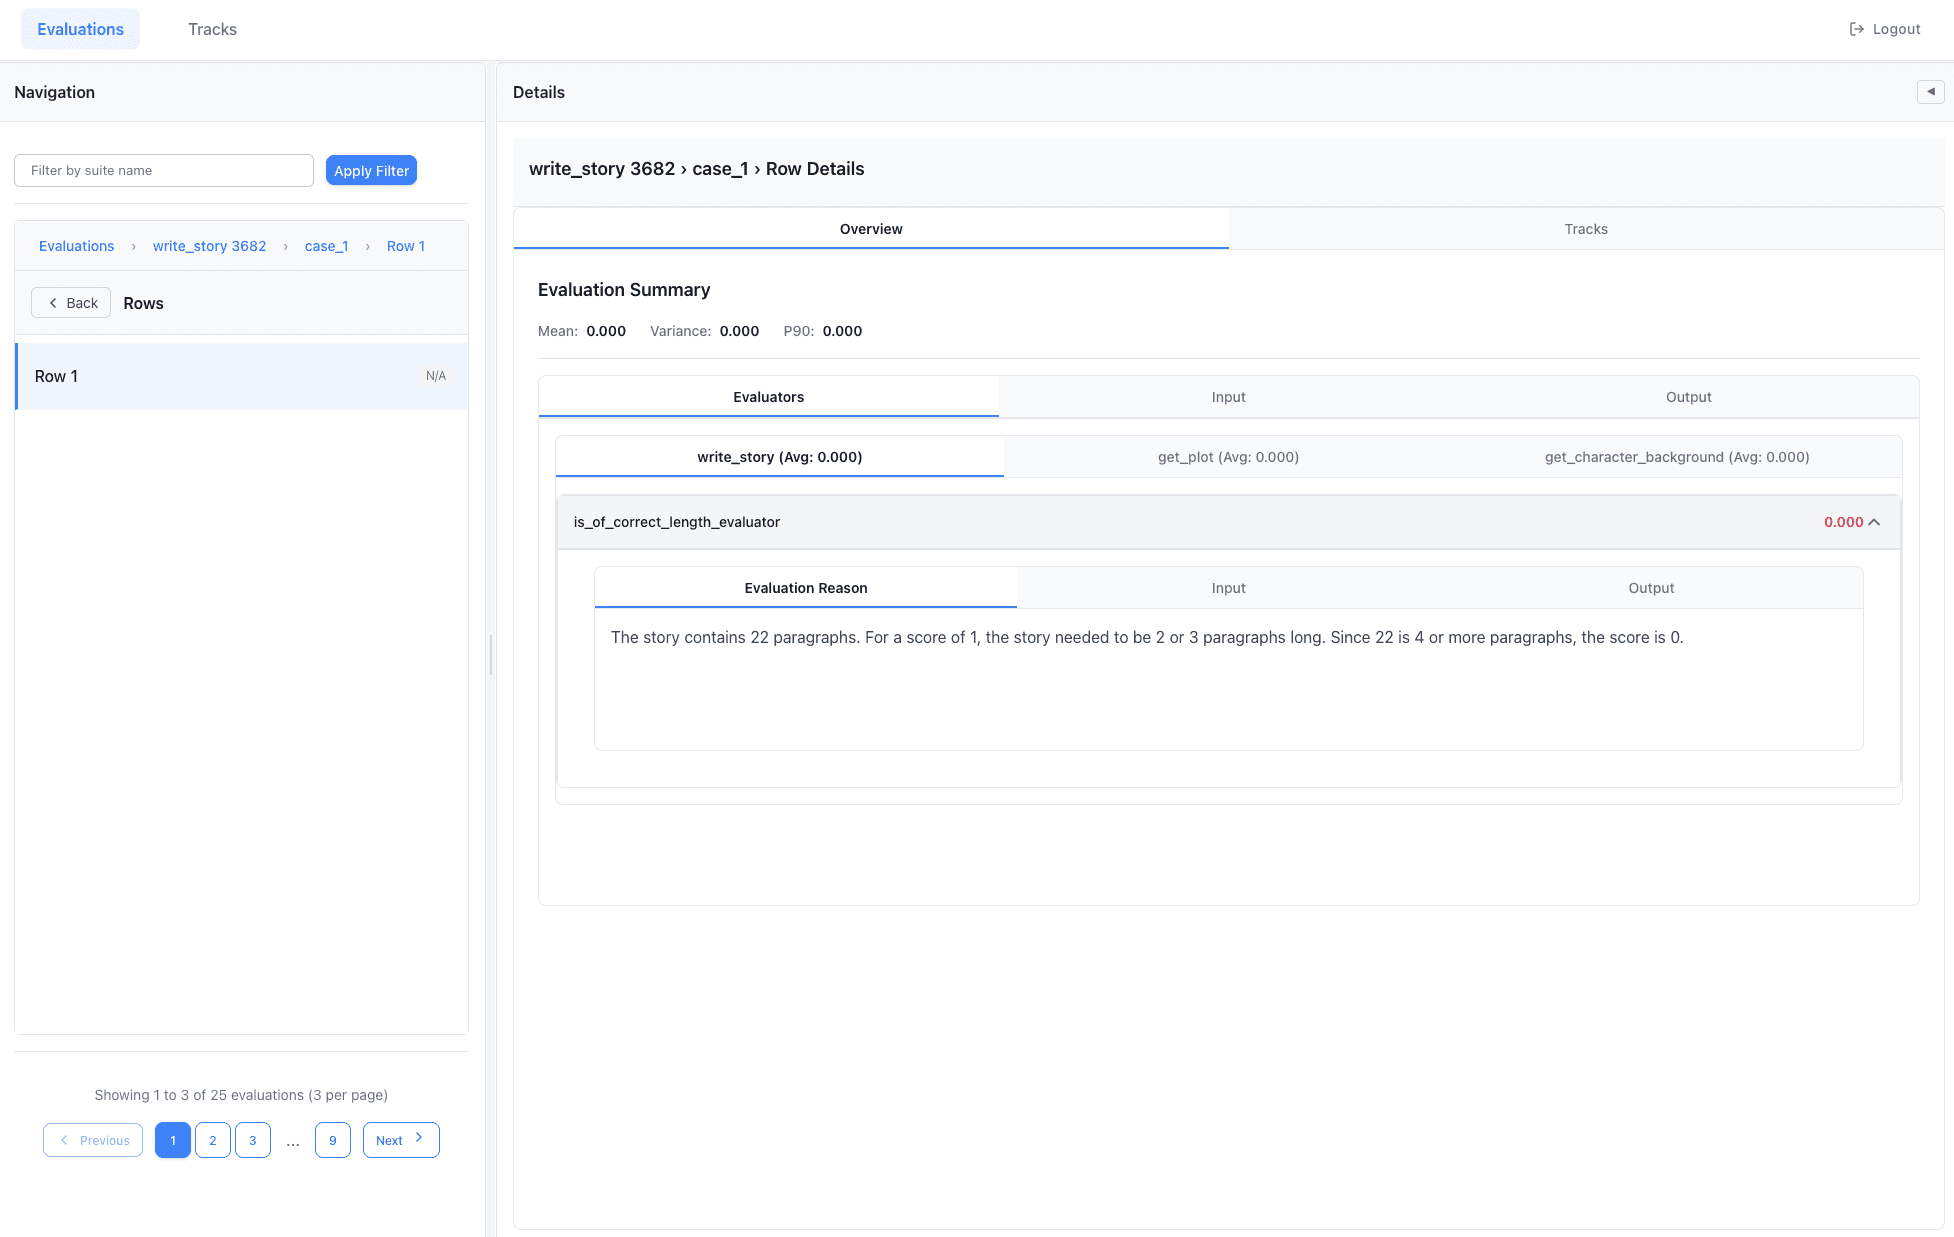Select the get_plot evaluator tab
Screen dimensions: 1954x1237
(x=1228, y=457)
